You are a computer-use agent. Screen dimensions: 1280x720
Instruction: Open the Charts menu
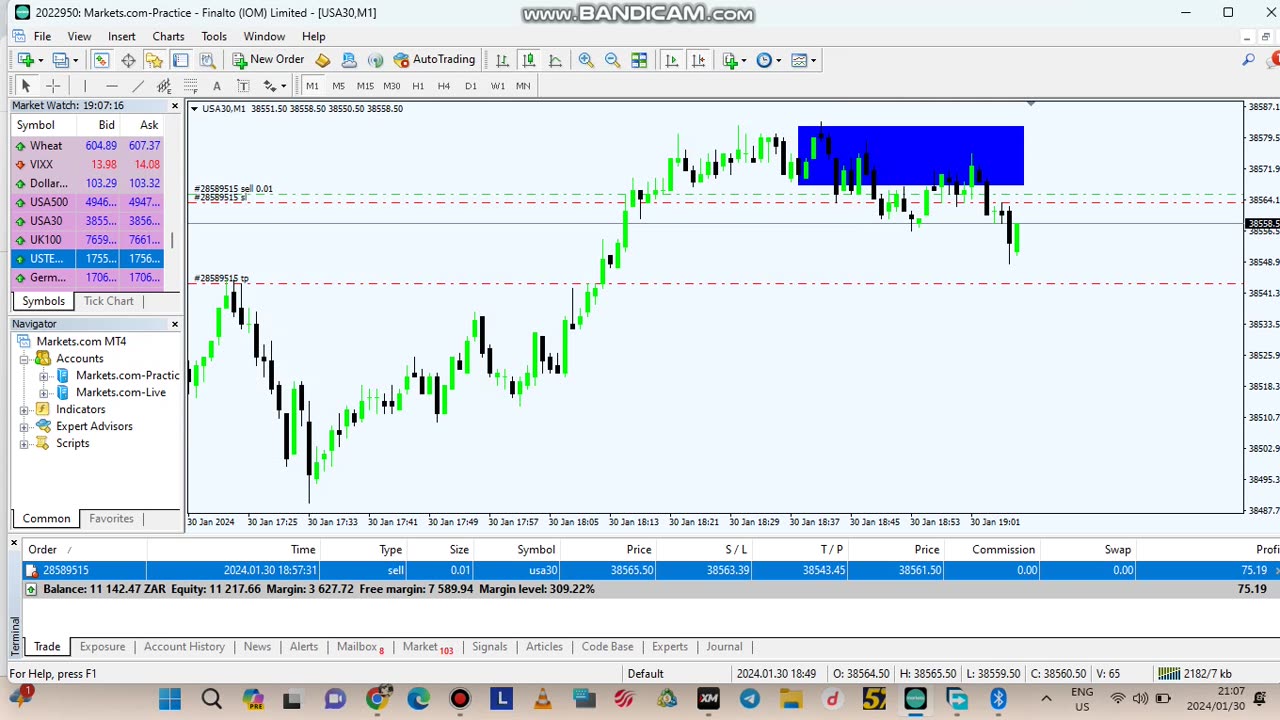click(x=168, y=36)
